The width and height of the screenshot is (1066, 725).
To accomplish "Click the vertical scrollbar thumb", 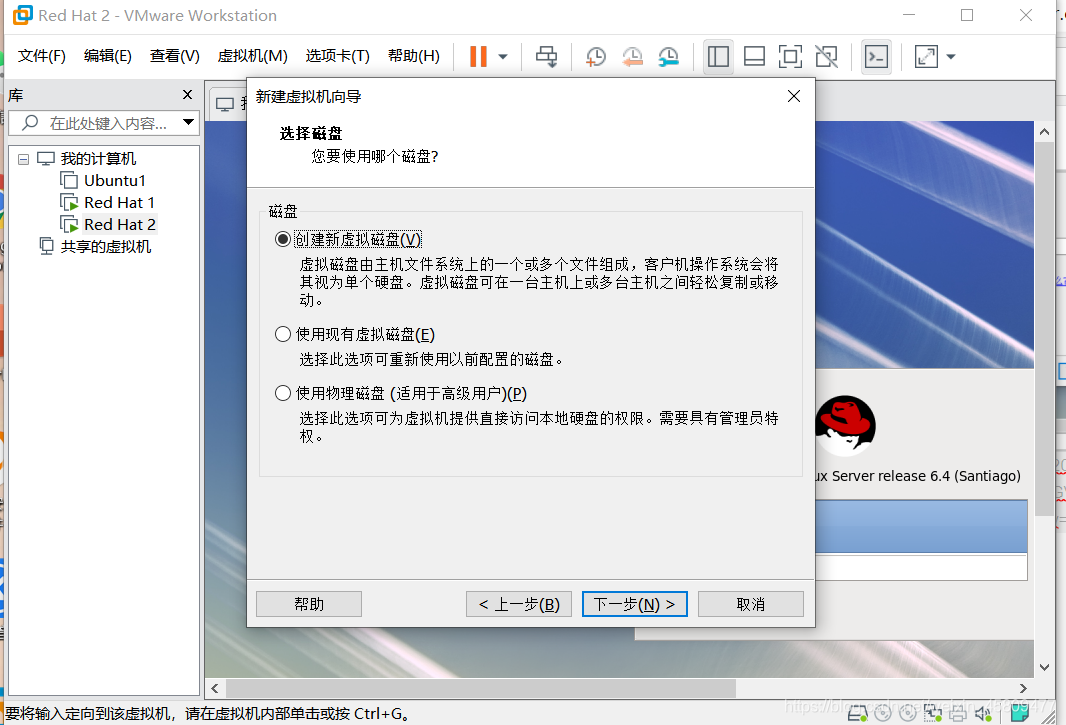I will point(1044,329).
